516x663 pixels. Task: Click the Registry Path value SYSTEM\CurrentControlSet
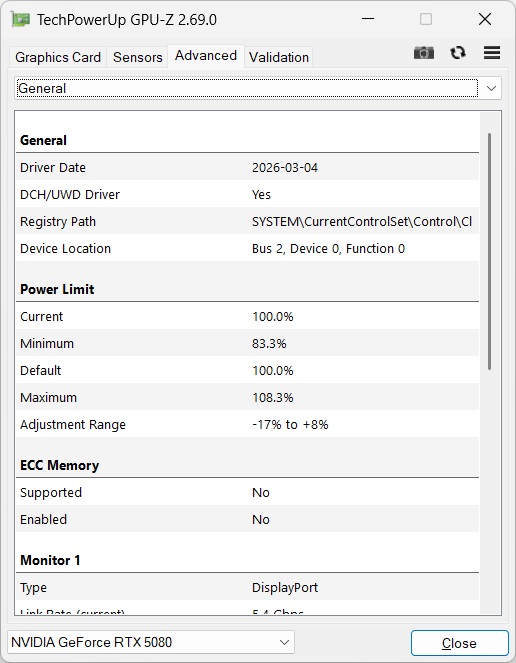362,222
